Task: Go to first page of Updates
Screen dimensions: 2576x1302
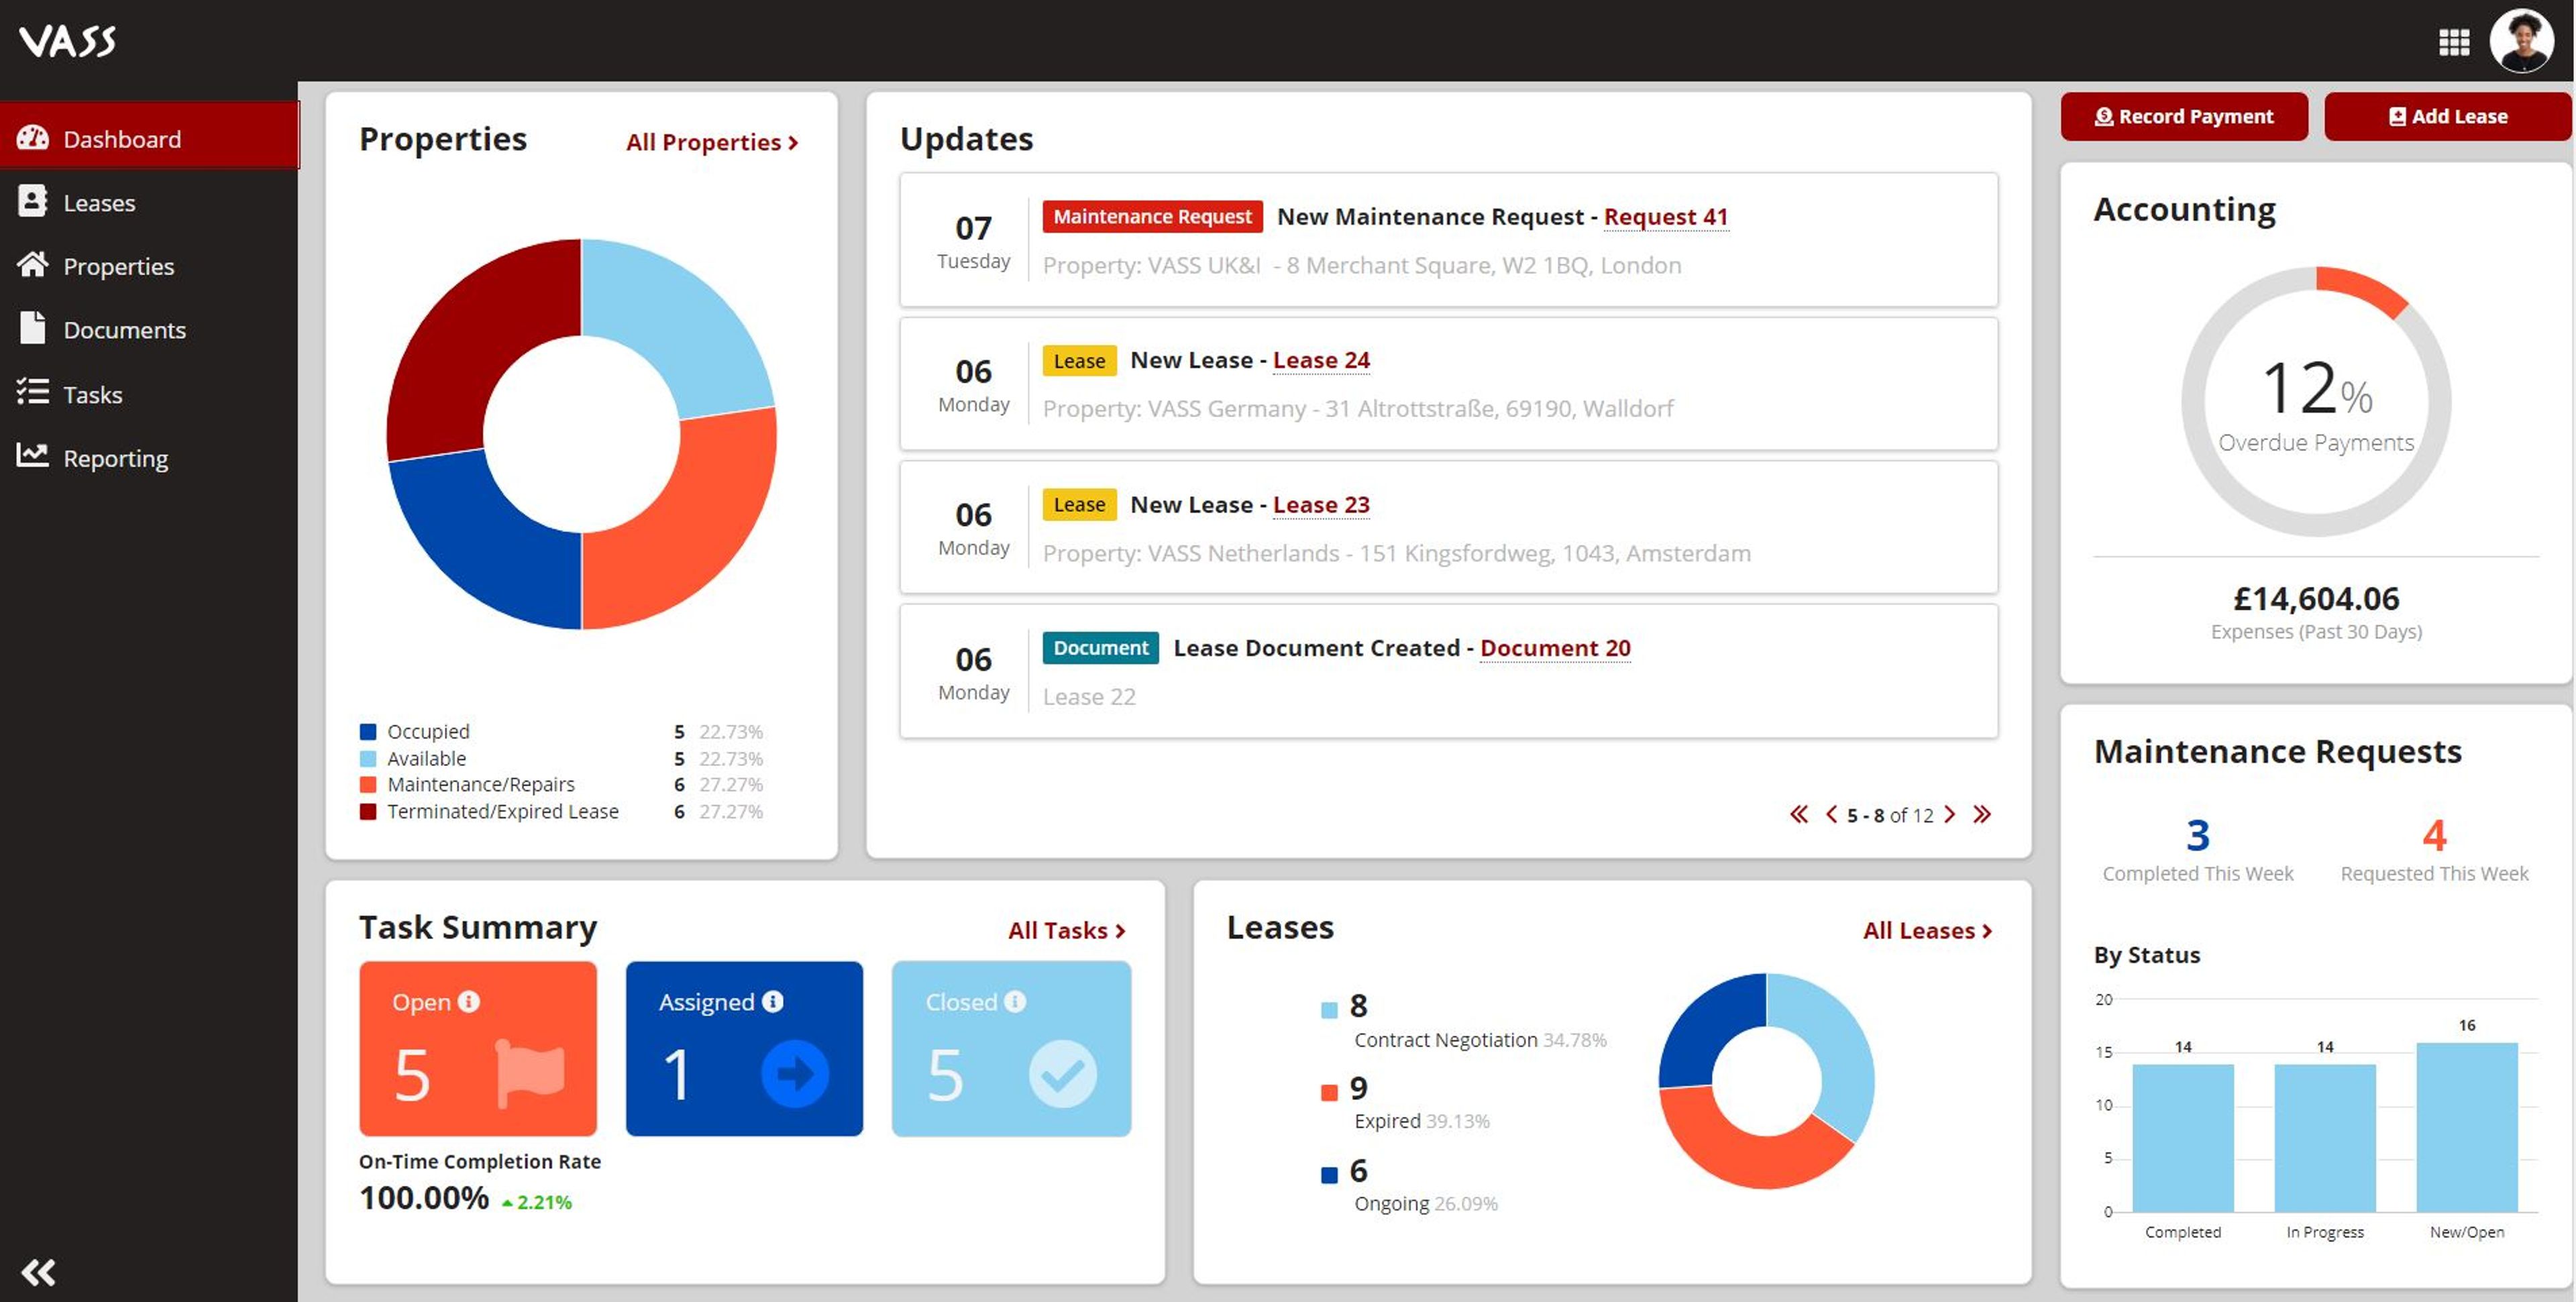Action: pyautogui.click(x=1799, y=814)
